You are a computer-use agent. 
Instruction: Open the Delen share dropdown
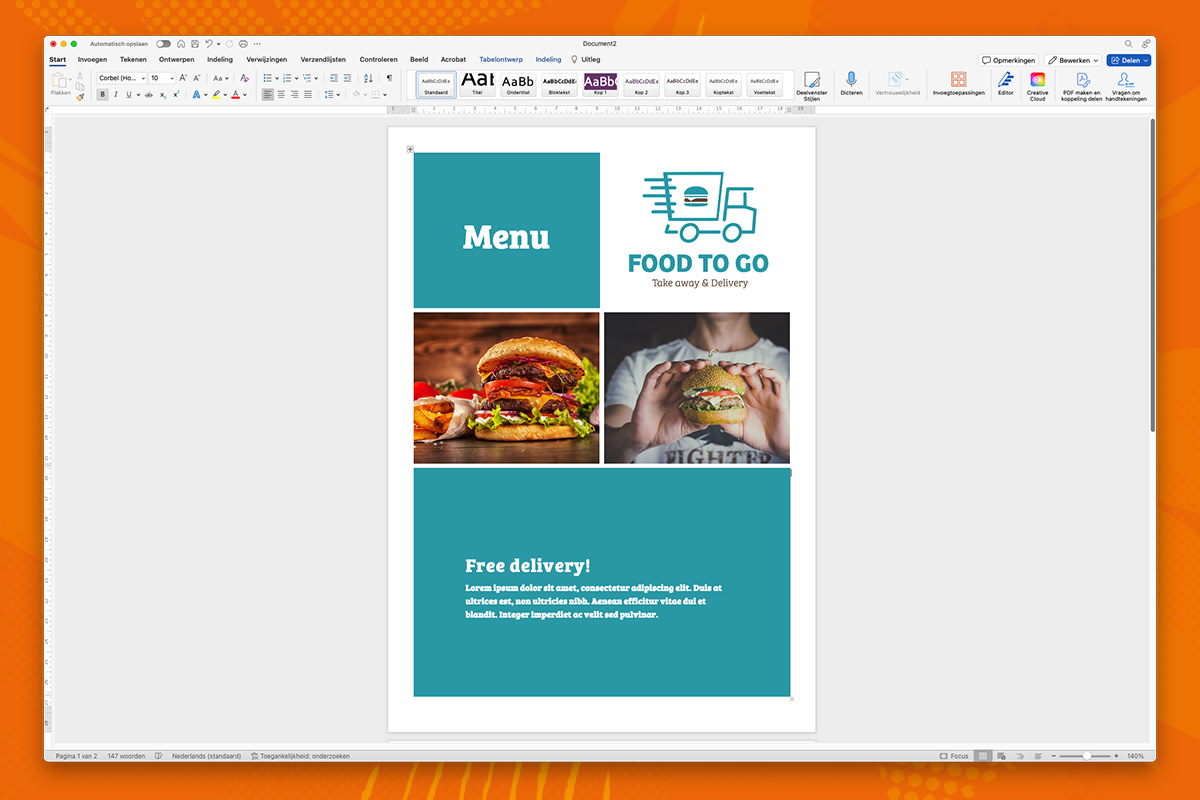(x=1129, y=60)
